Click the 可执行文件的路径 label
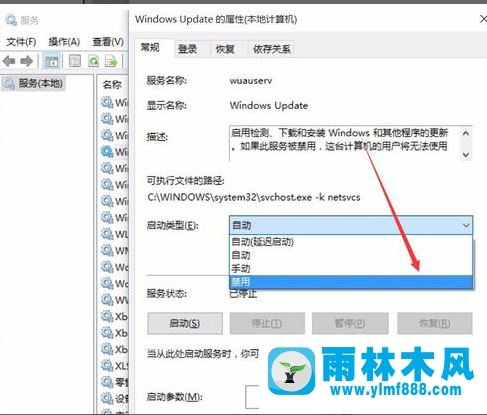 [x=185, y=181]
